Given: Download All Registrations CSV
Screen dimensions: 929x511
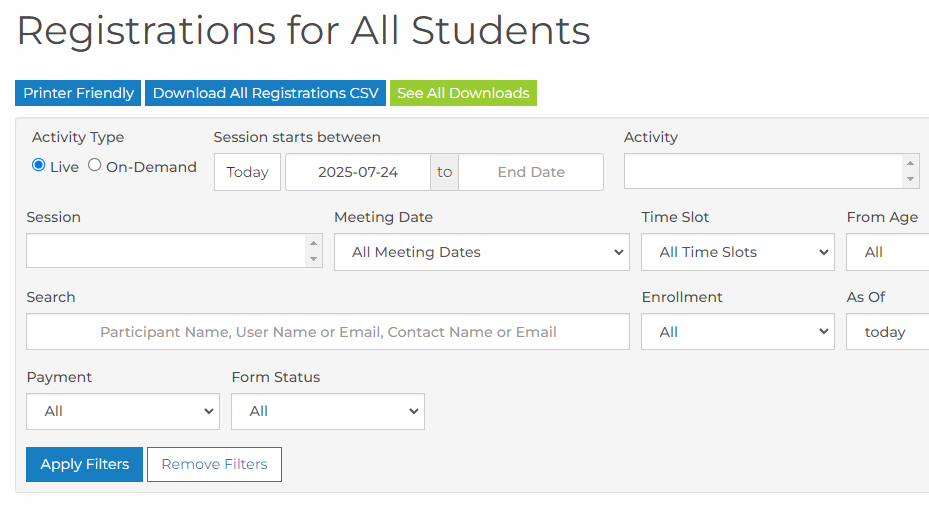Looking at the screenshot, I should [x=265, y=93].
